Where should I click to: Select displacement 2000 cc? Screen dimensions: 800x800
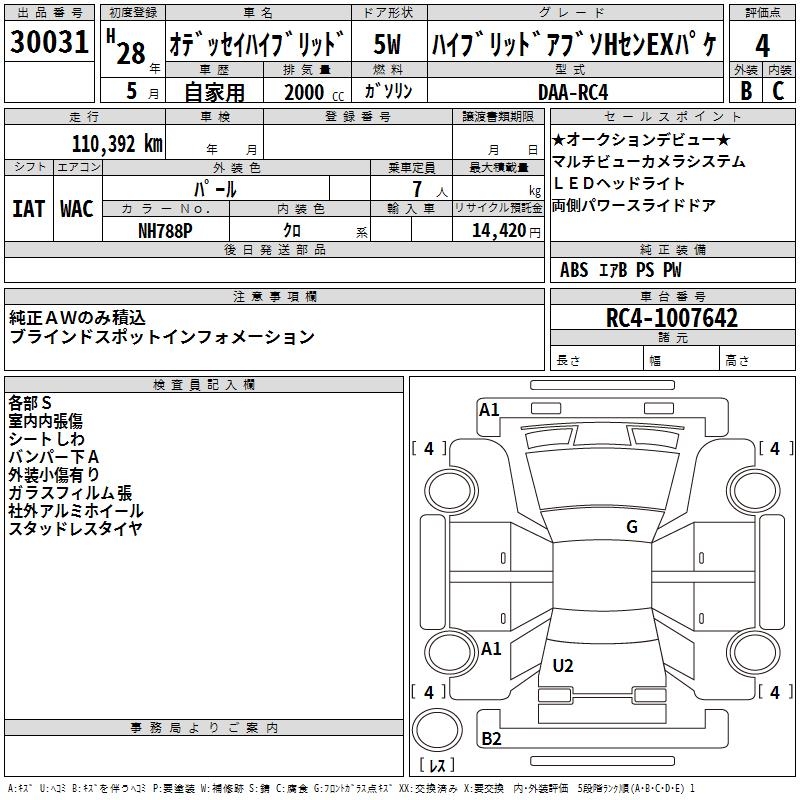314,92
